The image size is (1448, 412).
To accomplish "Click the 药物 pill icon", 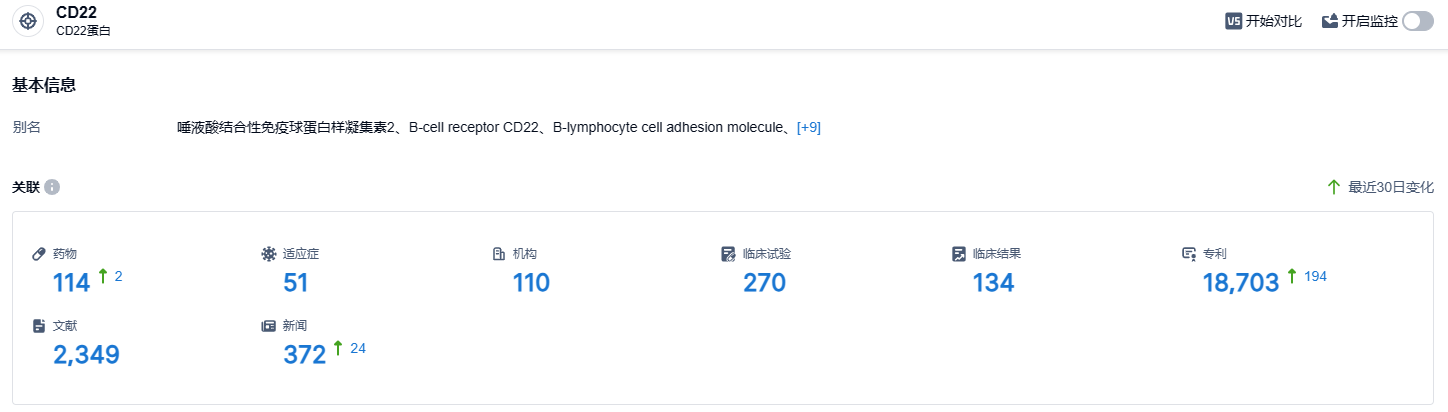I will 39,254.
